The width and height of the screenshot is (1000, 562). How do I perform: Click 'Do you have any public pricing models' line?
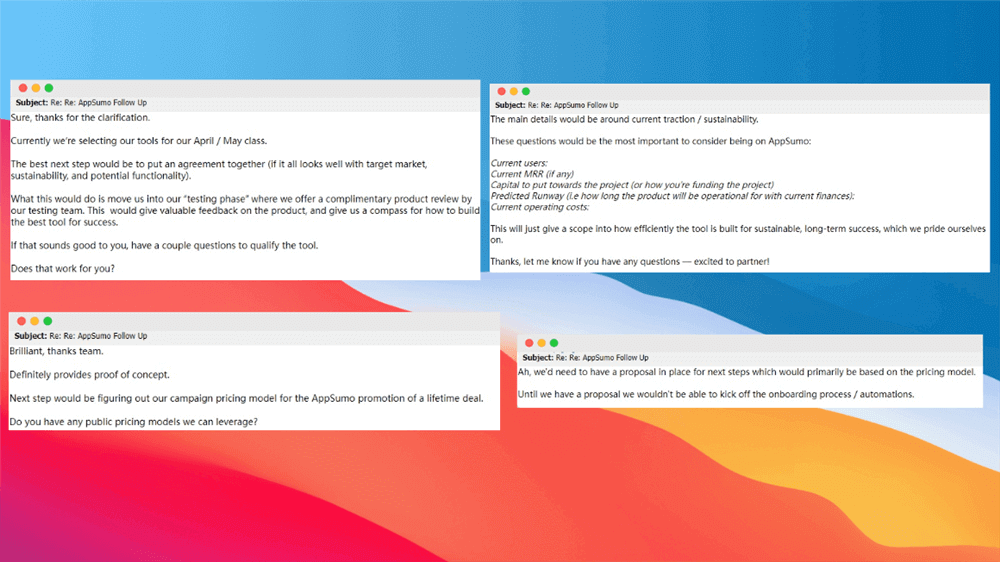point(133,422)
